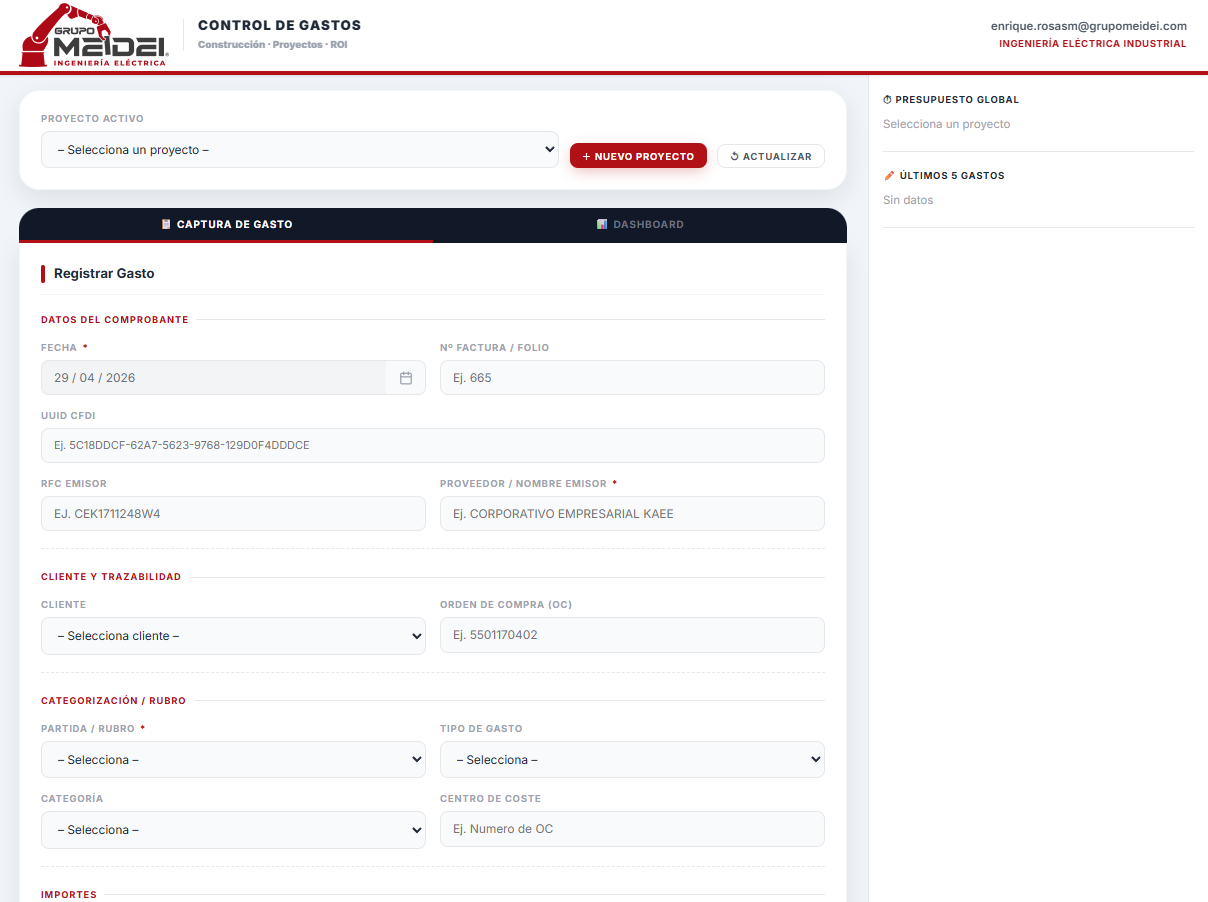
Task: Open the Proyecto Activo dropdown
Action: tap(300, 150)
